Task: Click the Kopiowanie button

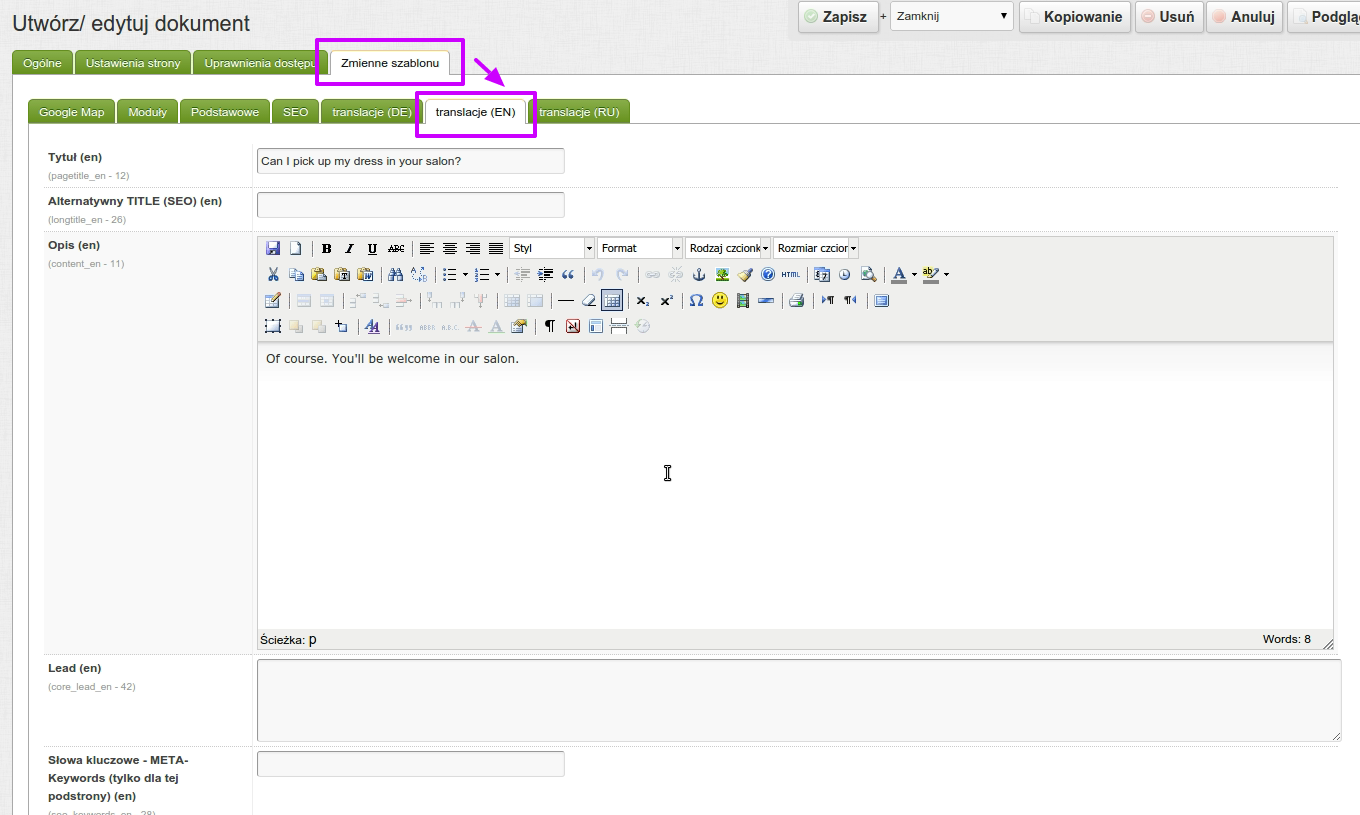Action: pyautogui.click(x=1075, y=17)
